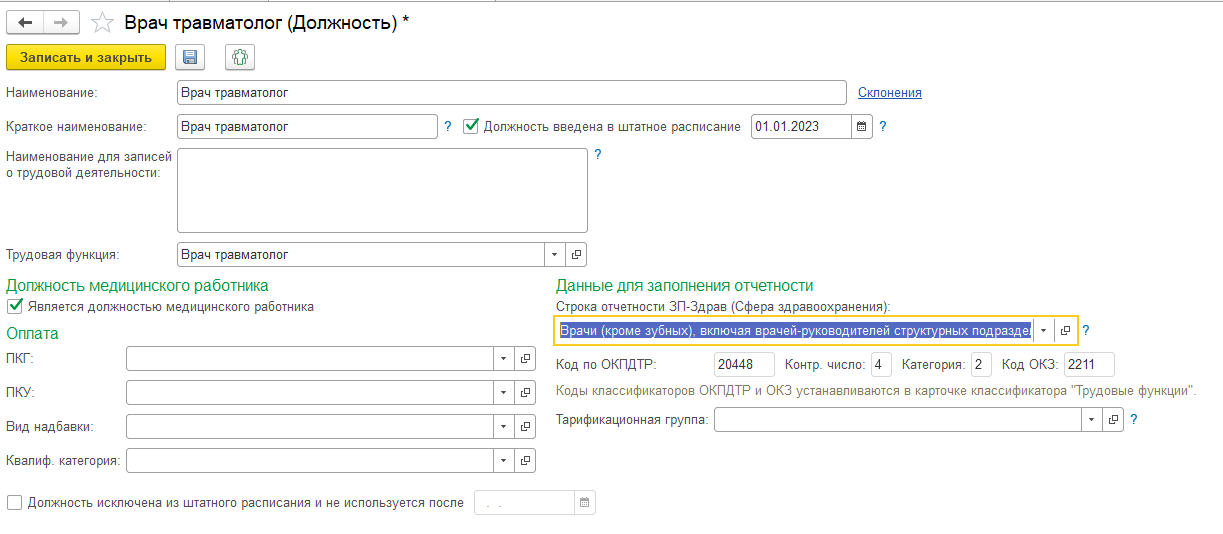This screenshot has height=534, width=1223.
Task: Open calendar for 01.01.2023 date field
Action: pos(862,127)
